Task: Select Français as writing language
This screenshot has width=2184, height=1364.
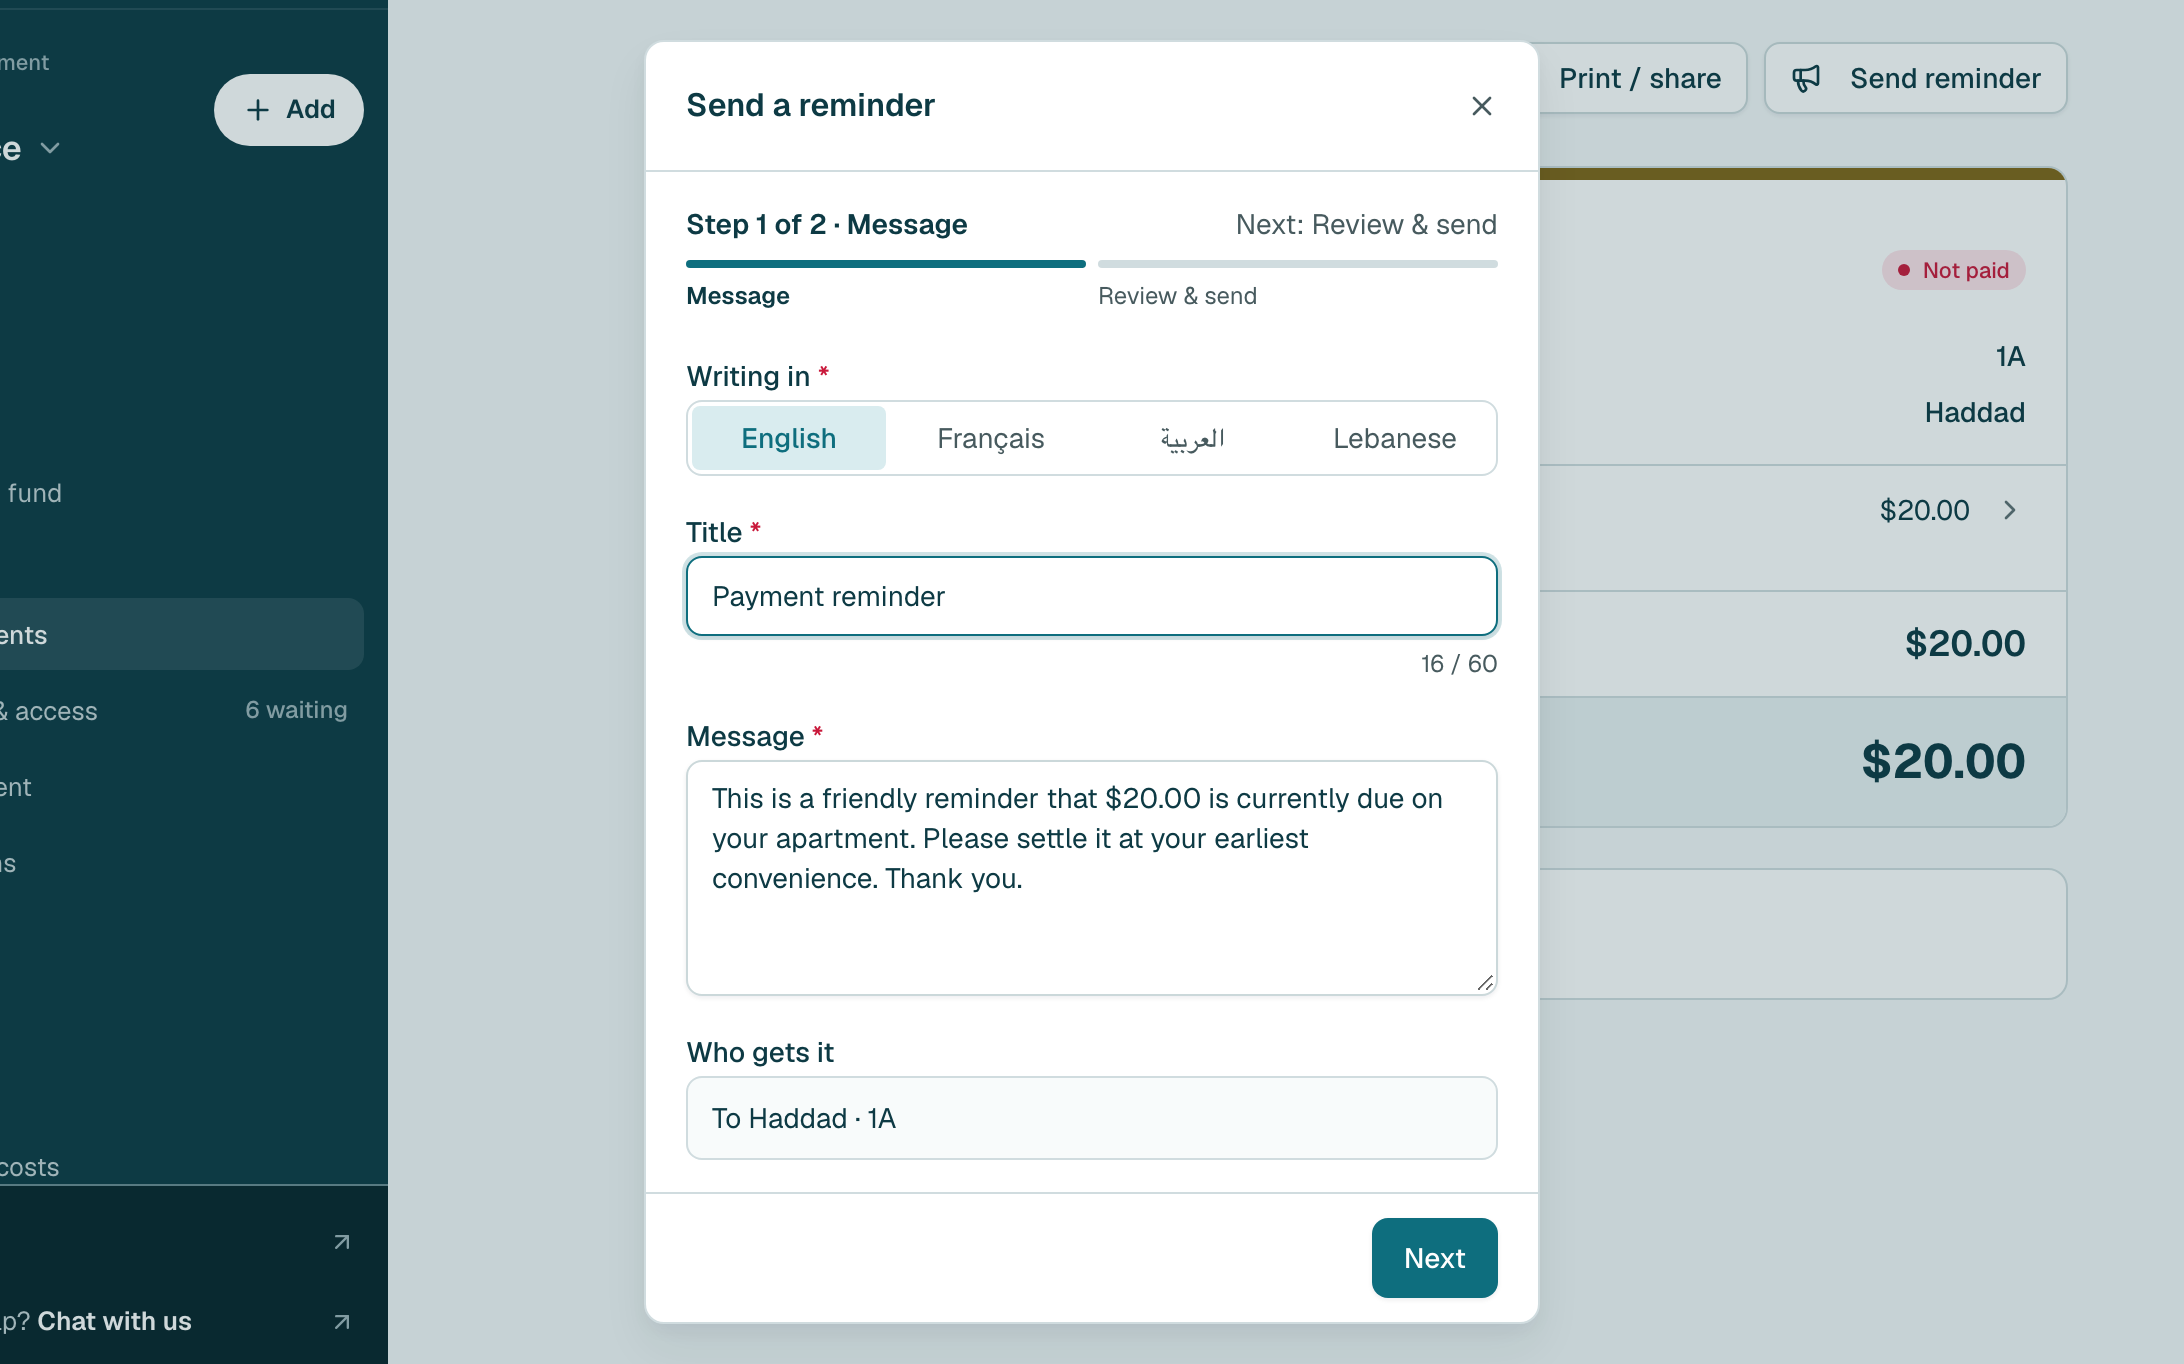Action: pyautogui.click(x=990, y=438)
